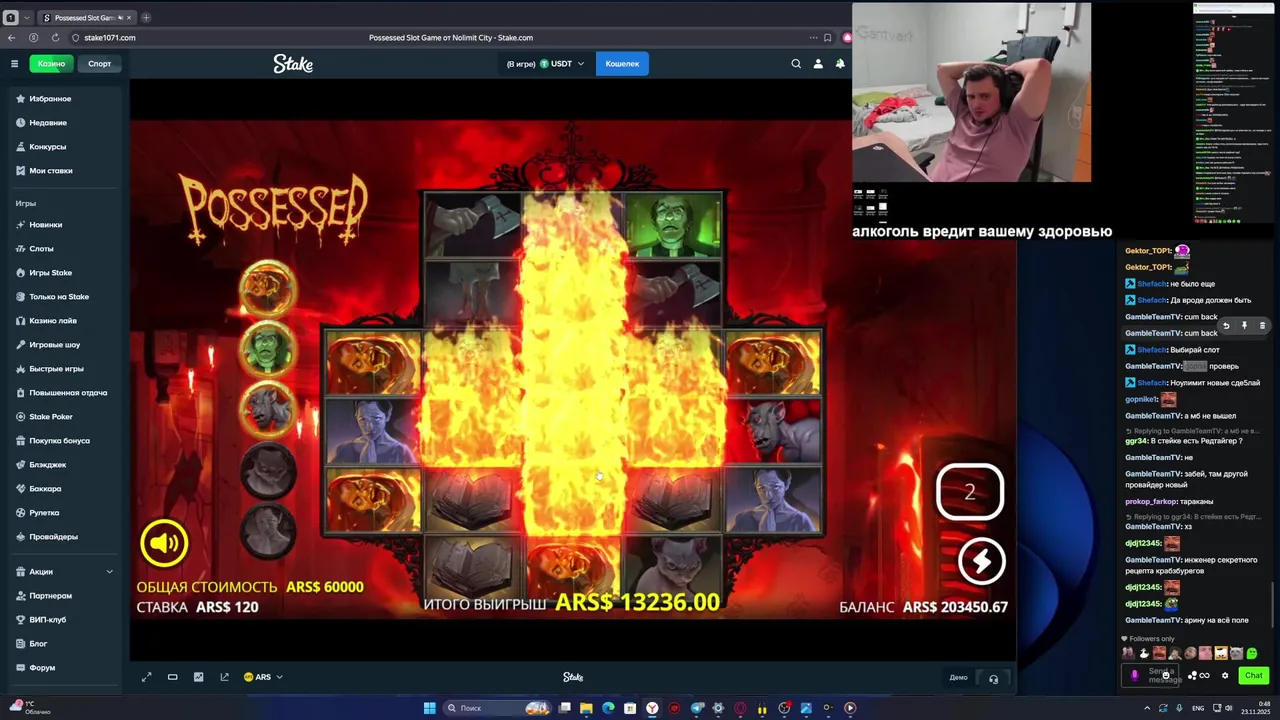This screenshot has height=720, width=1280.
Task: Click the Игровые шоу sidebar icon
Action: (x=20, y=345)
